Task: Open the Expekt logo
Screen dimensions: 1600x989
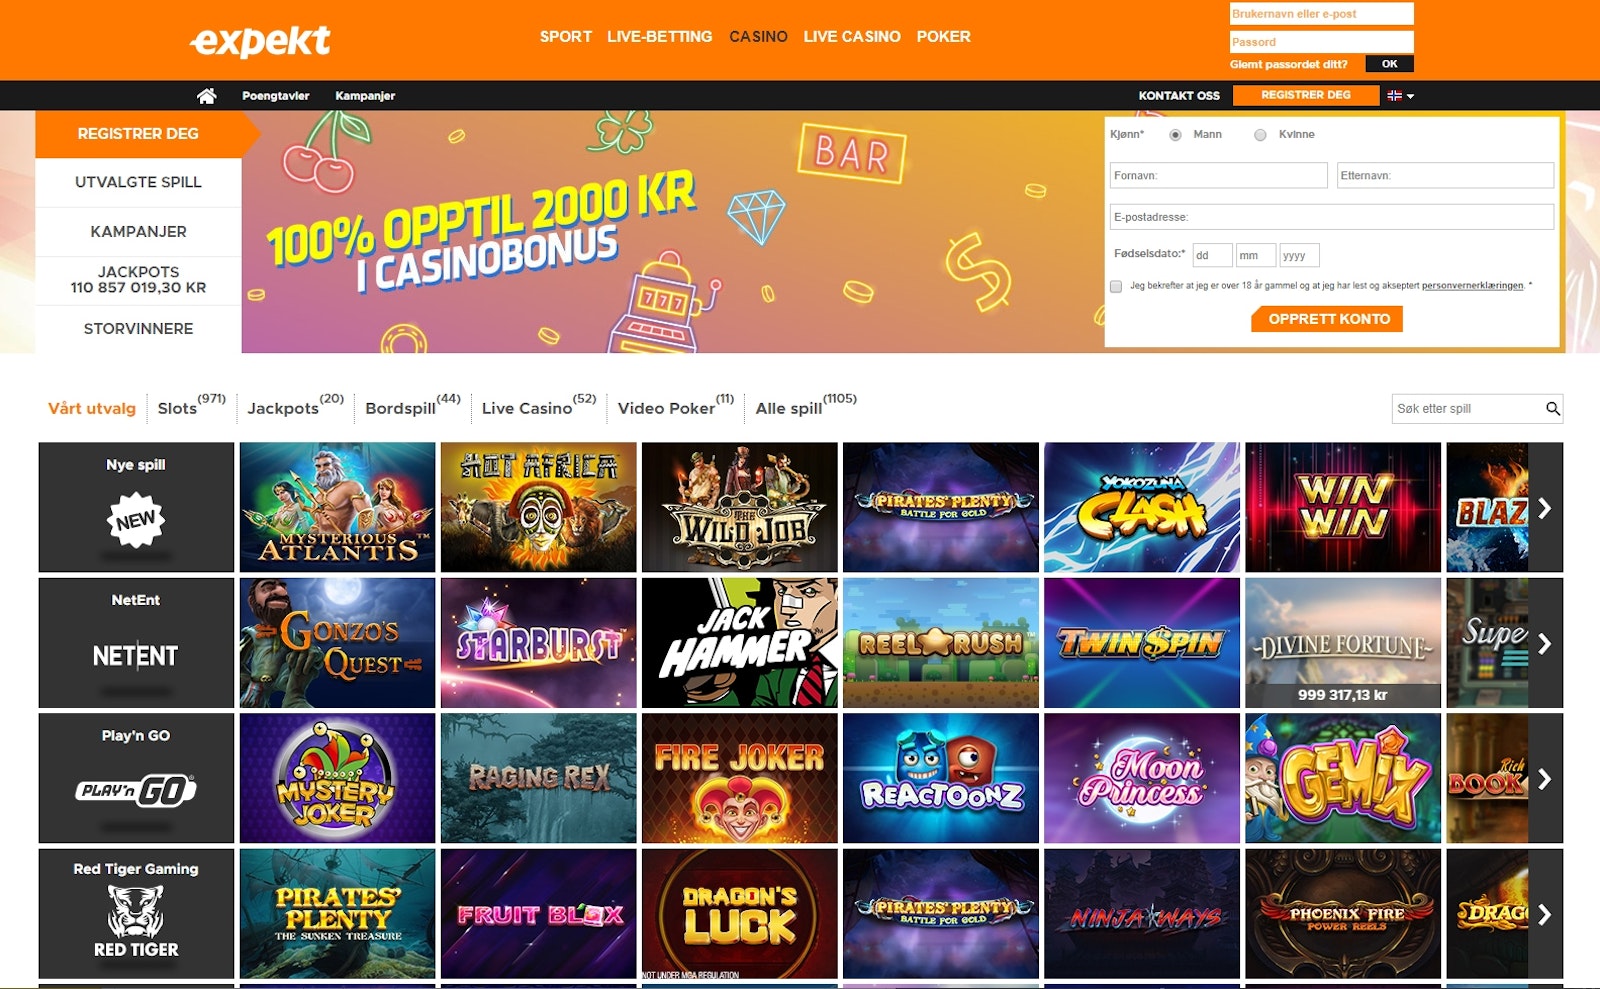Action: coord(260,40)
